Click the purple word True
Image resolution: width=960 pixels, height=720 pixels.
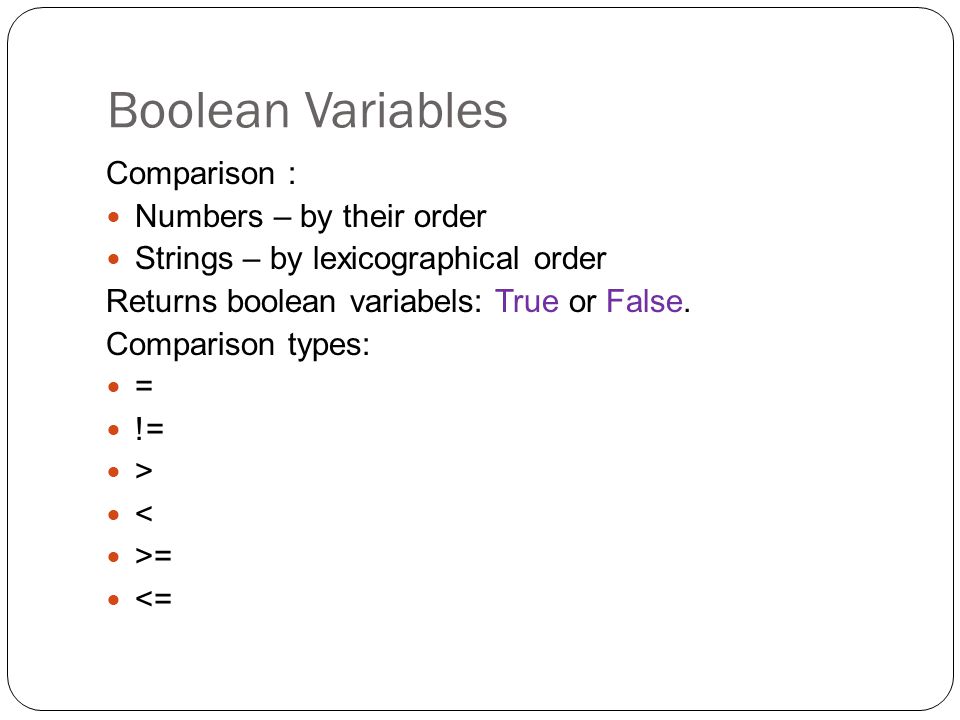tap(527, 301)
